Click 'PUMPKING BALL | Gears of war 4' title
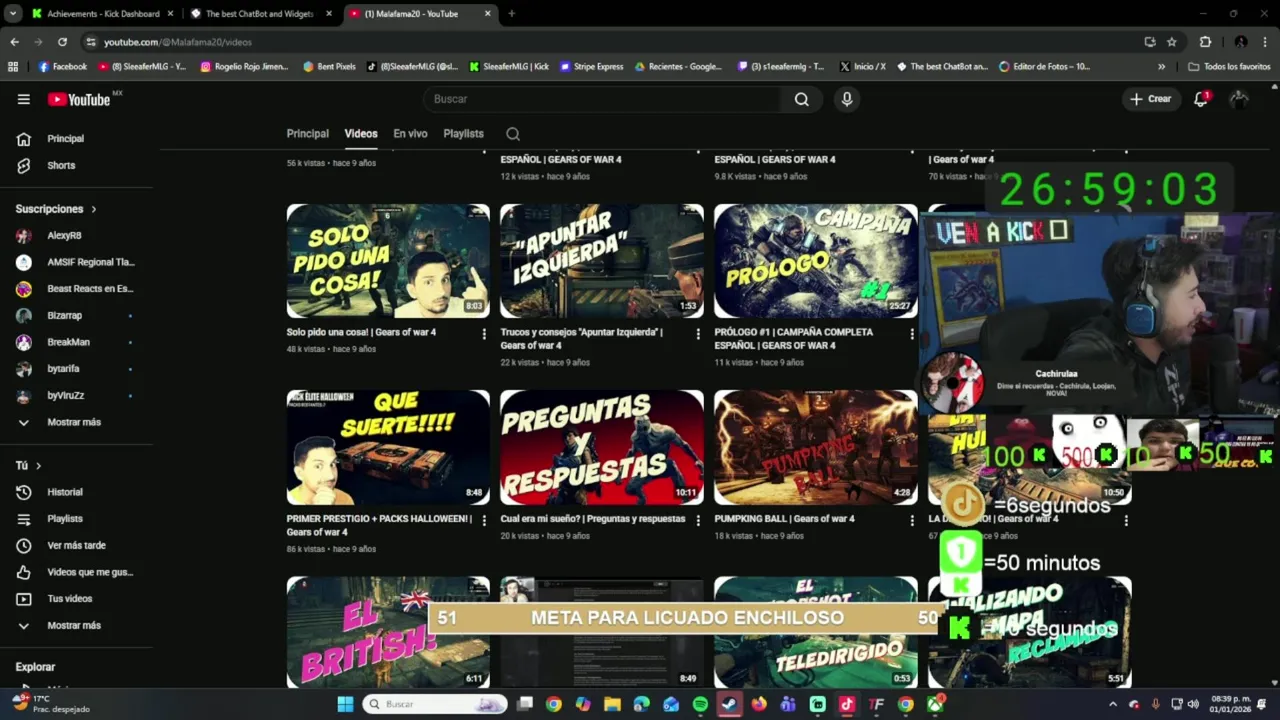1280x720 pixels. pos(784,519)
